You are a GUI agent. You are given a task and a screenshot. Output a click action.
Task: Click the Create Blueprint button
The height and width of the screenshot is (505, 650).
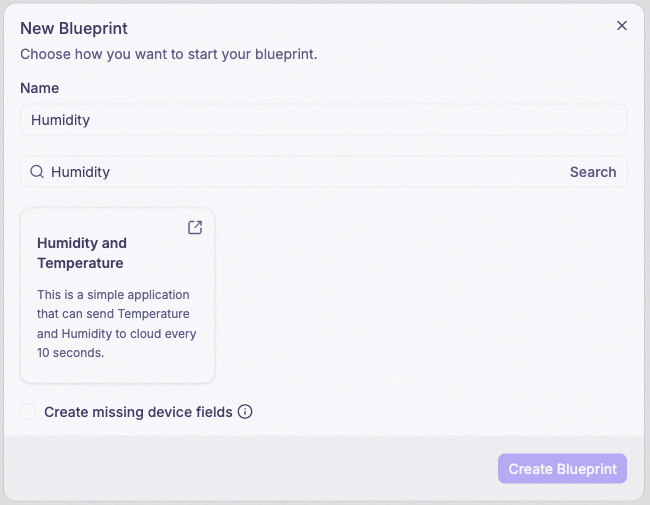[x=563, y=469]
